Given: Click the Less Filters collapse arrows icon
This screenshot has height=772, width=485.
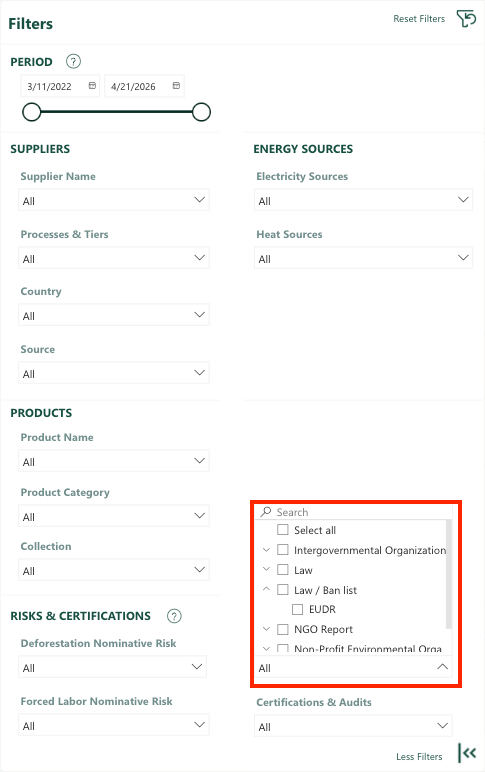Looking at the screenshot, I should coord(467,753).
